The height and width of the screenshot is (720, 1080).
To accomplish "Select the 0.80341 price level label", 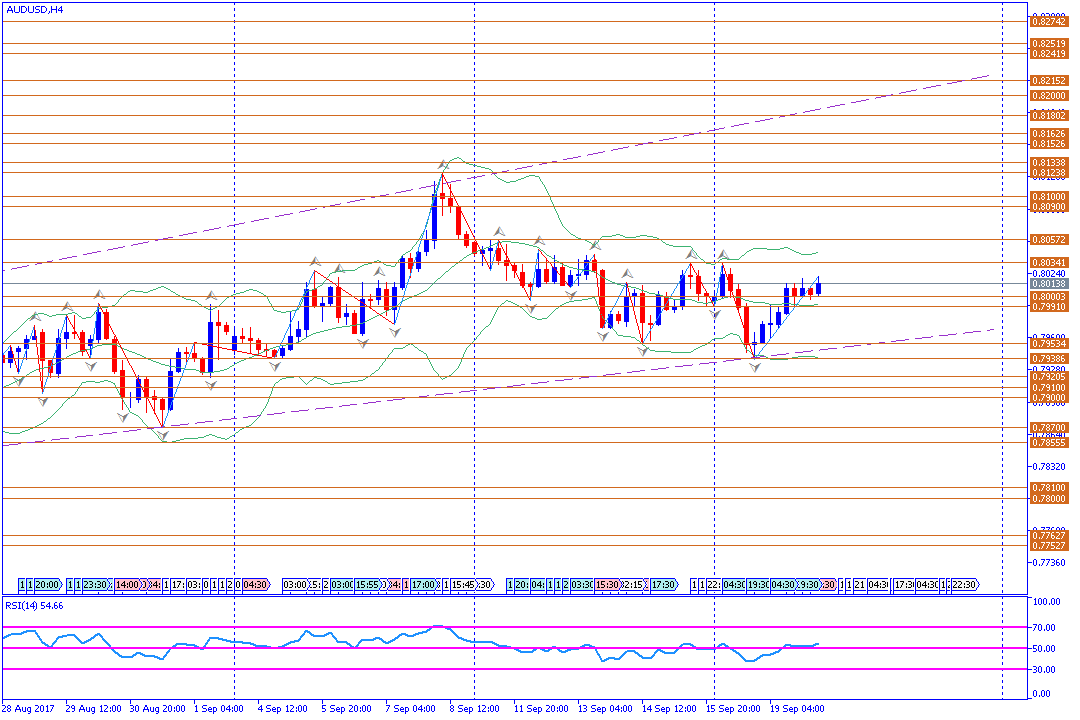I will pos(1049,263).
